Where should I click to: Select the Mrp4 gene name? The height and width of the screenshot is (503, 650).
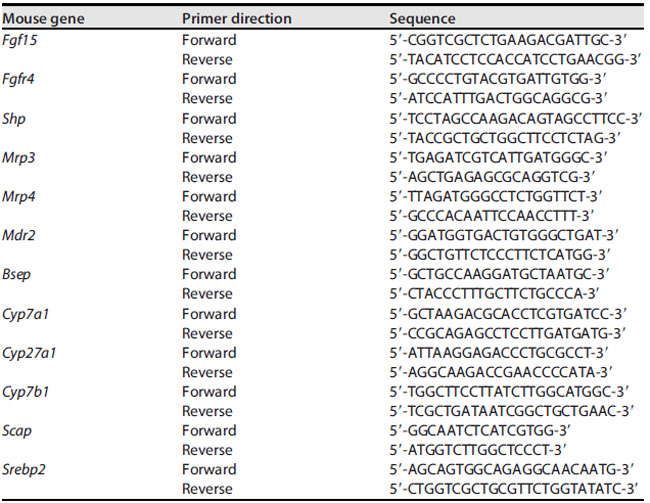(19, 197)
